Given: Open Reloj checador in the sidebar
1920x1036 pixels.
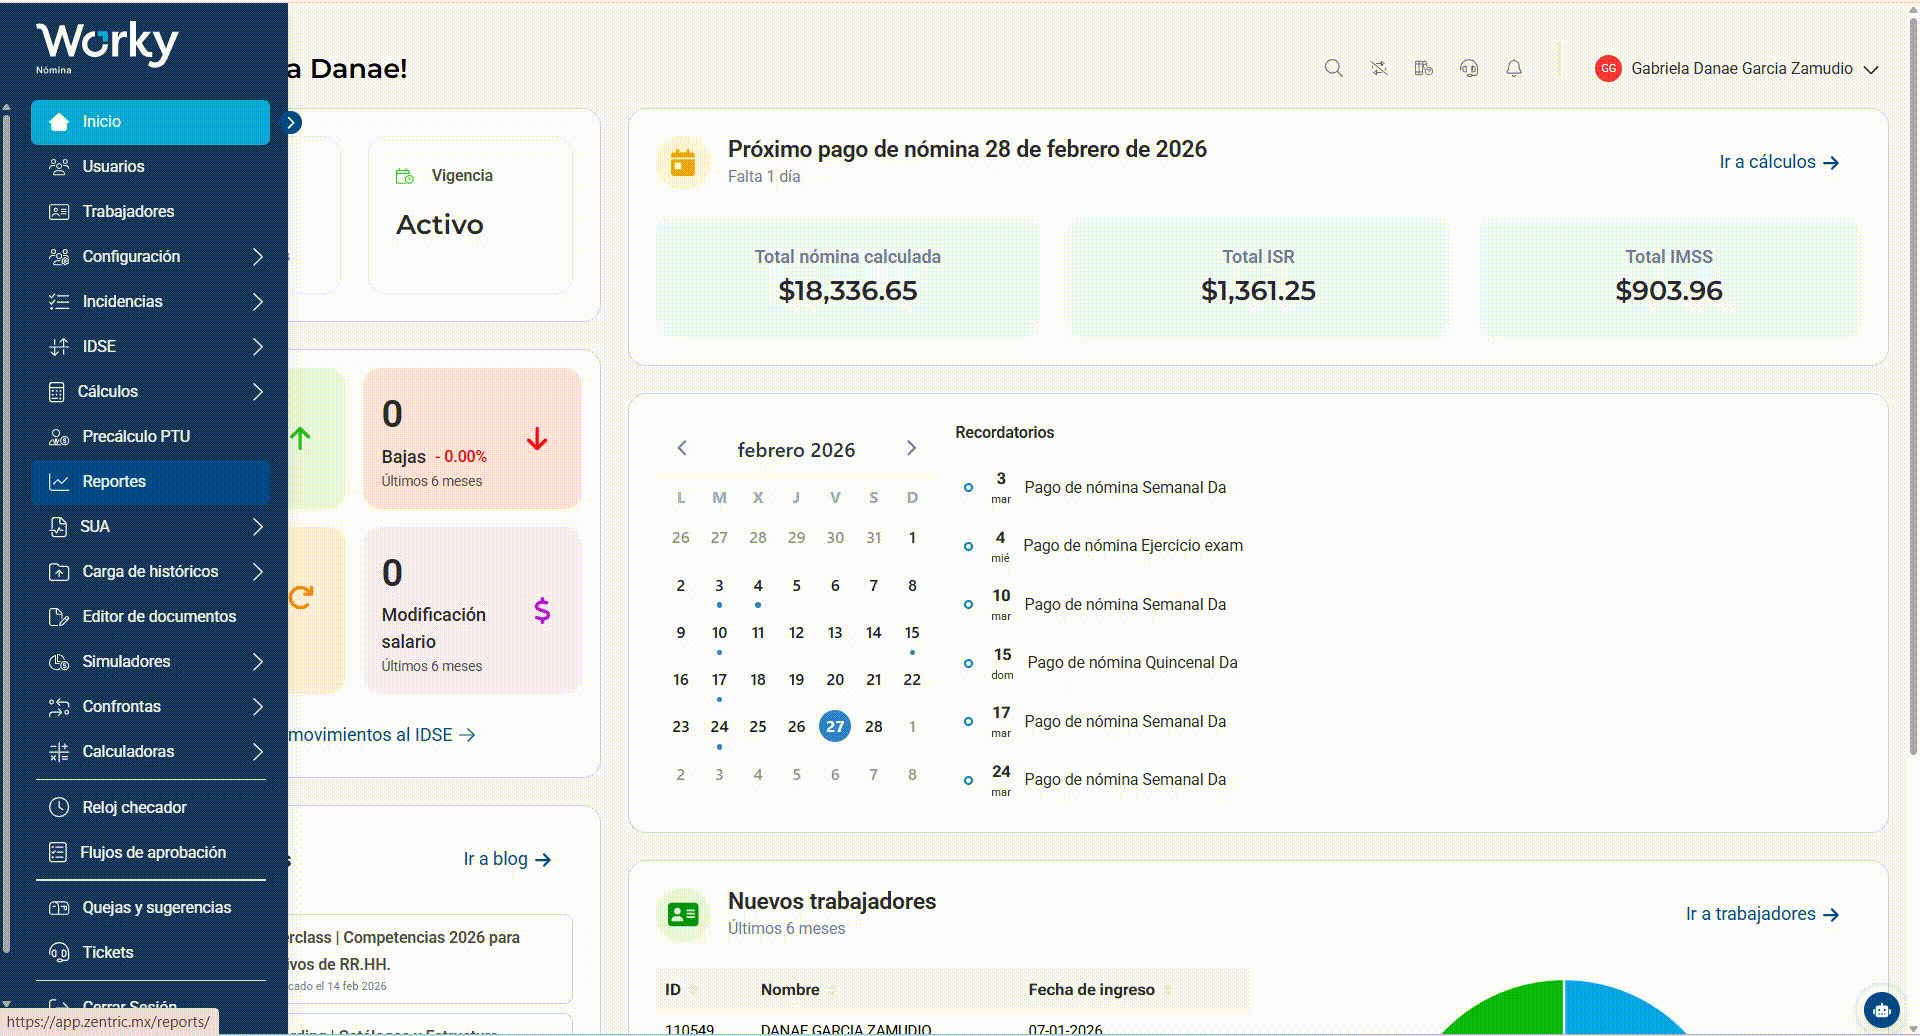Looking at the screenshot, I should coord(150,808).
